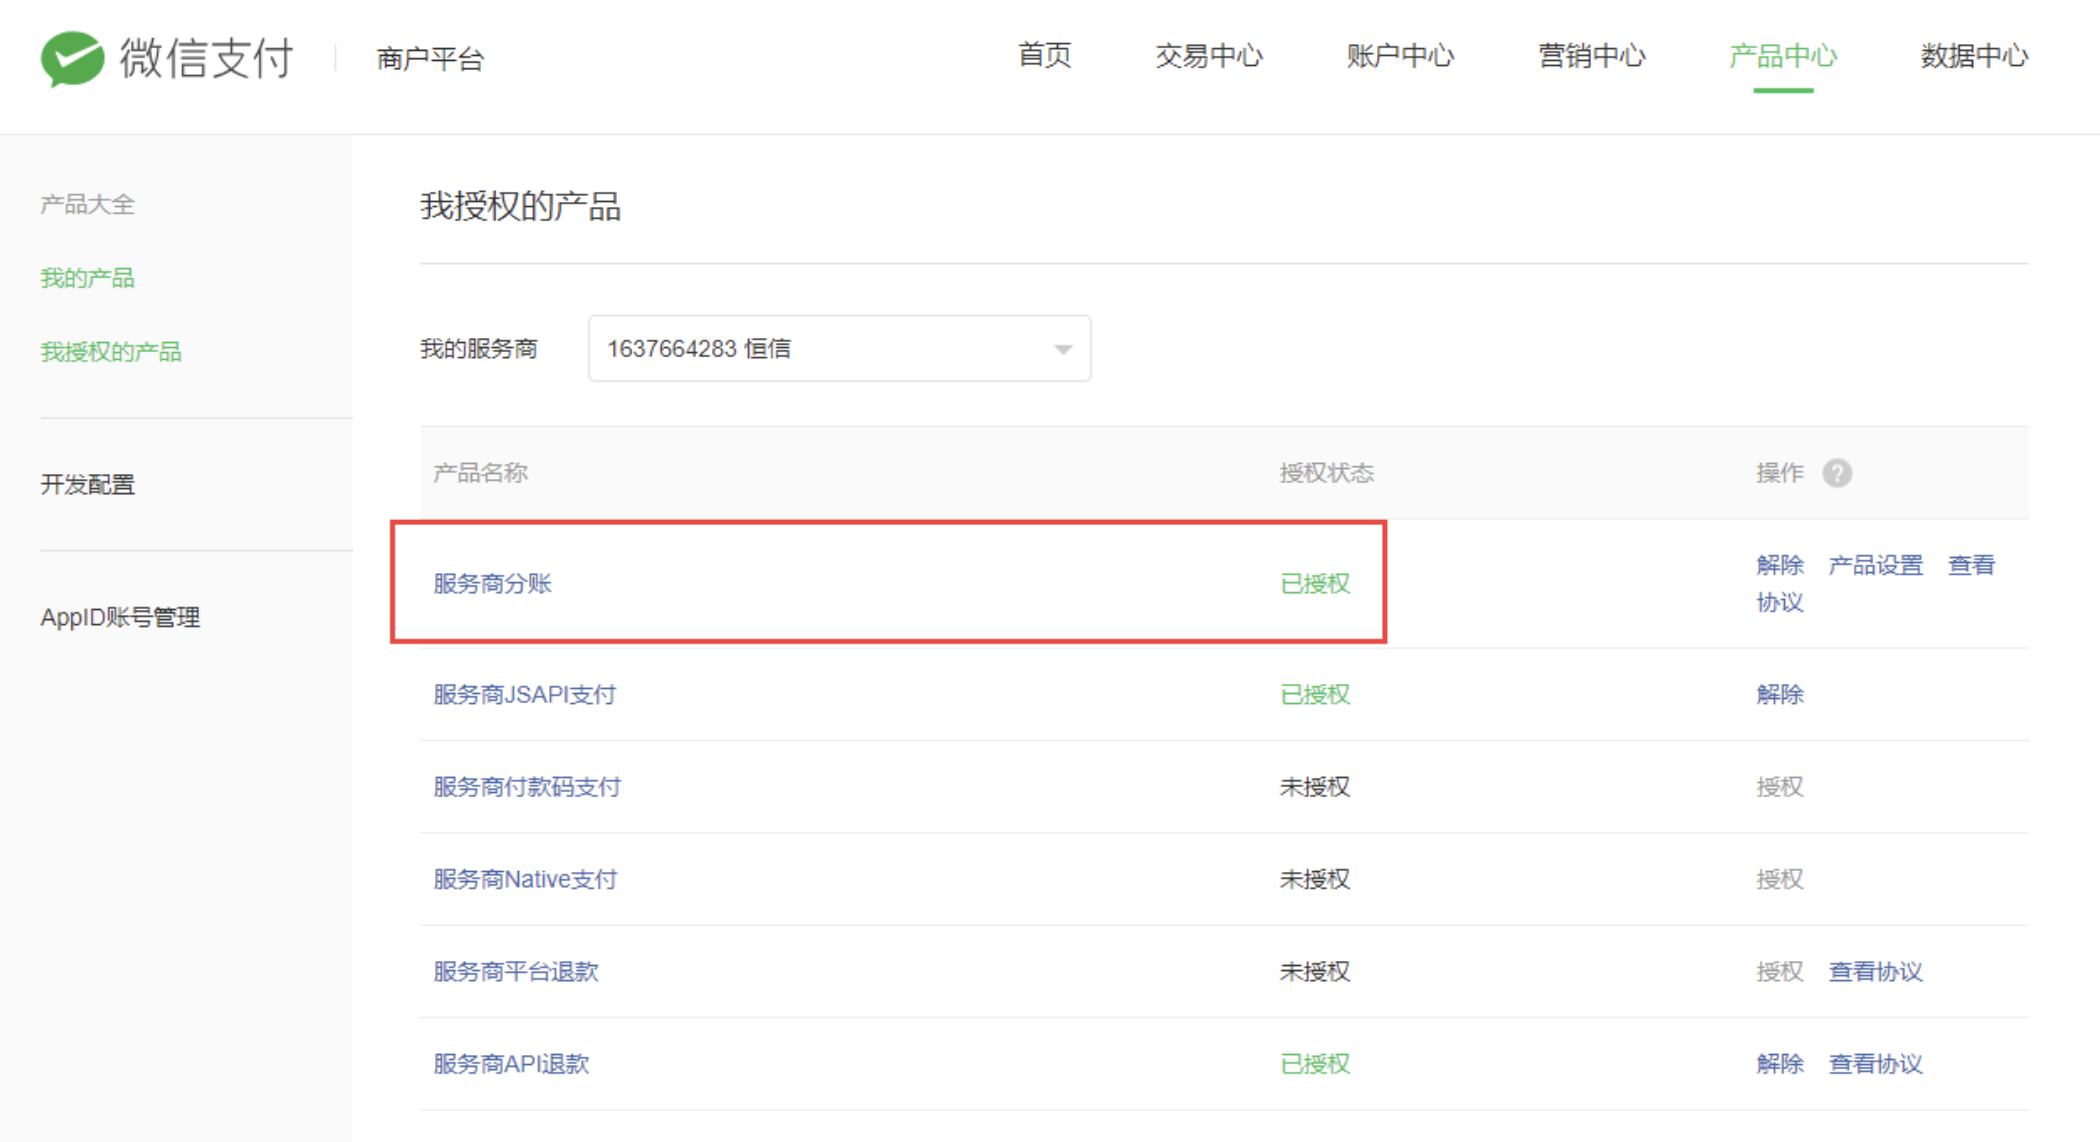Open the 服务商Native支付 product link
The height and width of the screenshot is (1142, 2100).
[x=525, y=879]
